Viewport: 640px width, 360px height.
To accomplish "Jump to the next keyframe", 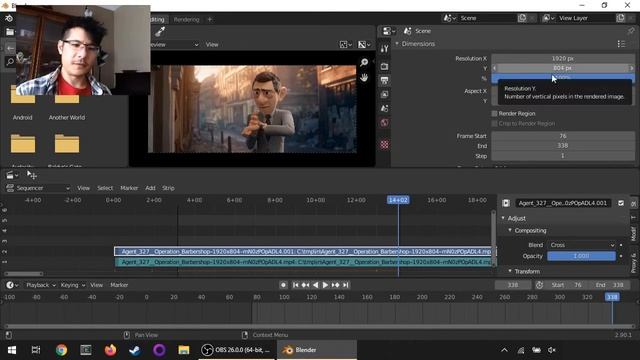I will (336, 285).
